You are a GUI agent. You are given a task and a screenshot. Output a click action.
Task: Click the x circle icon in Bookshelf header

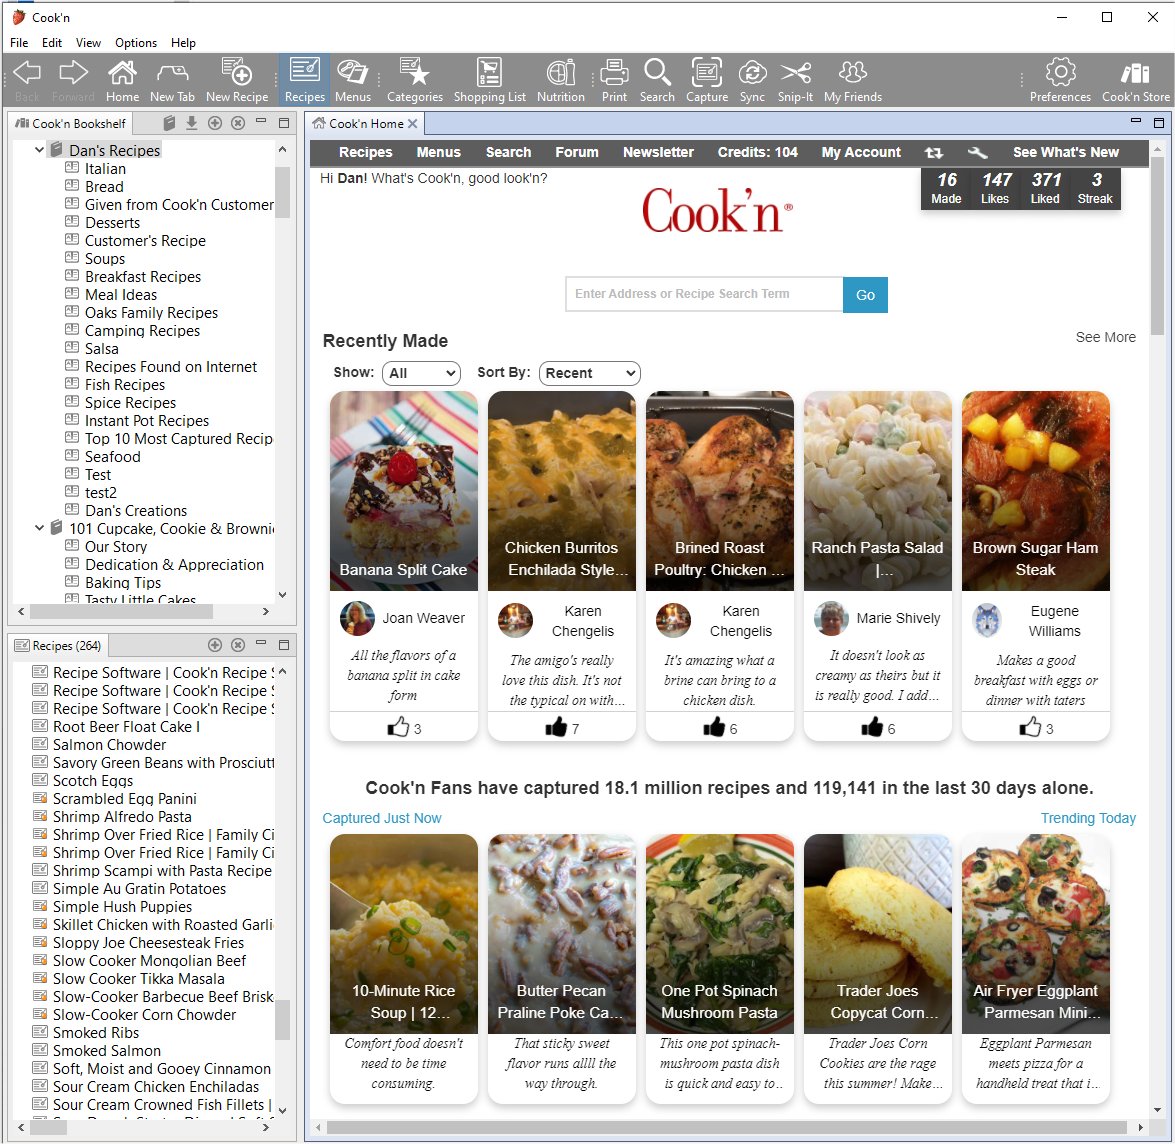(238, 123)
